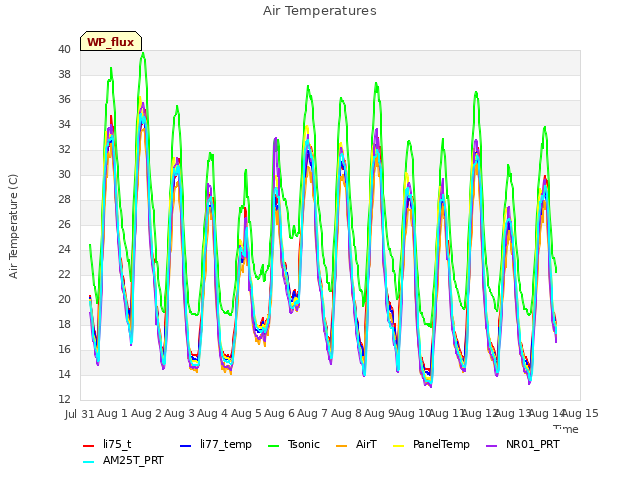
Task: Click the cyan AM25T_PRT color marker
Action: (89, 462)
